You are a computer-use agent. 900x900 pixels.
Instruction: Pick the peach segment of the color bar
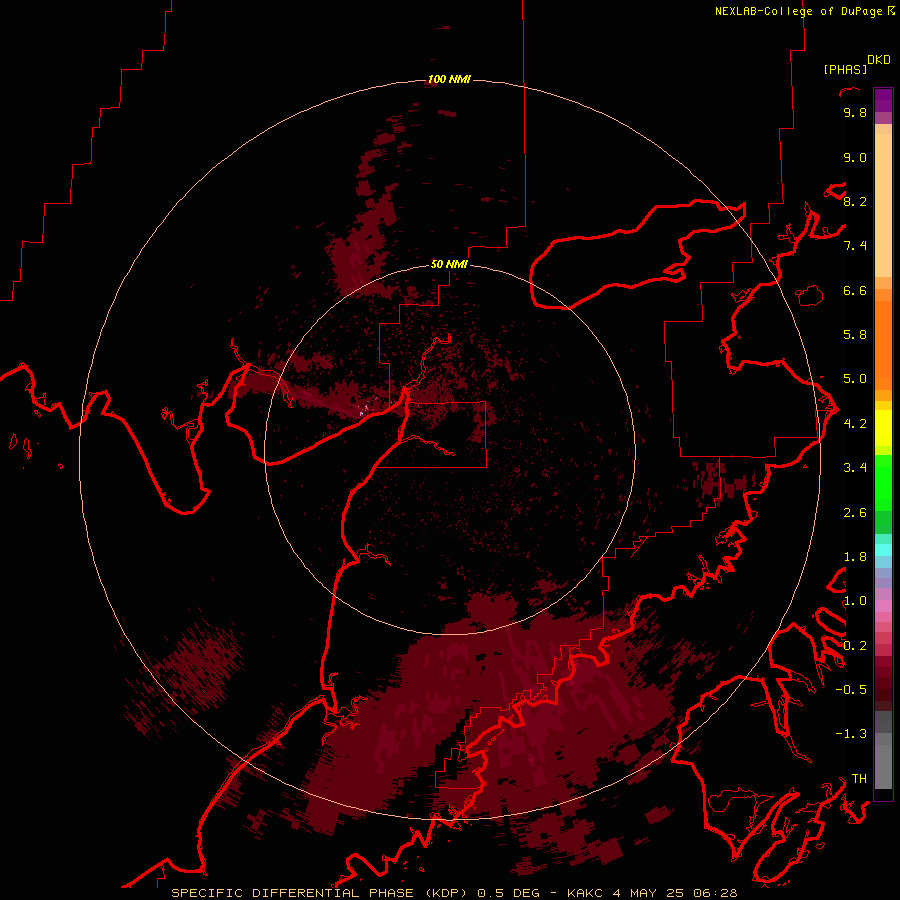[x=883, y=205]
